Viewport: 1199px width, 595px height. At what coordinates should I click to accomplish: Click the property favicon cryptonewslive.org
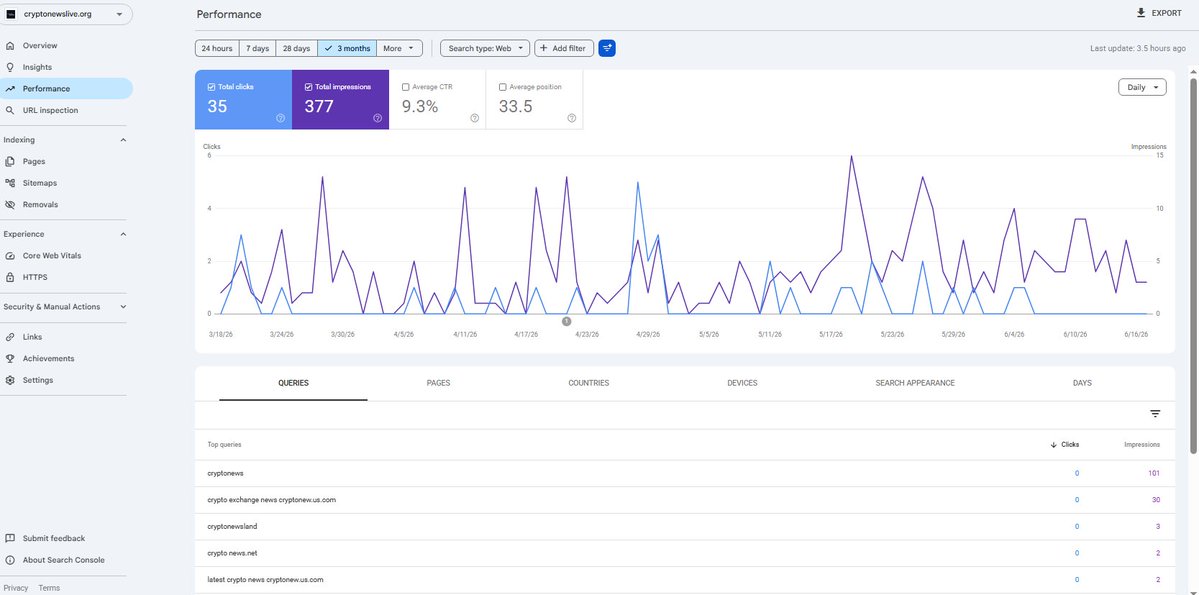point(11,14)
